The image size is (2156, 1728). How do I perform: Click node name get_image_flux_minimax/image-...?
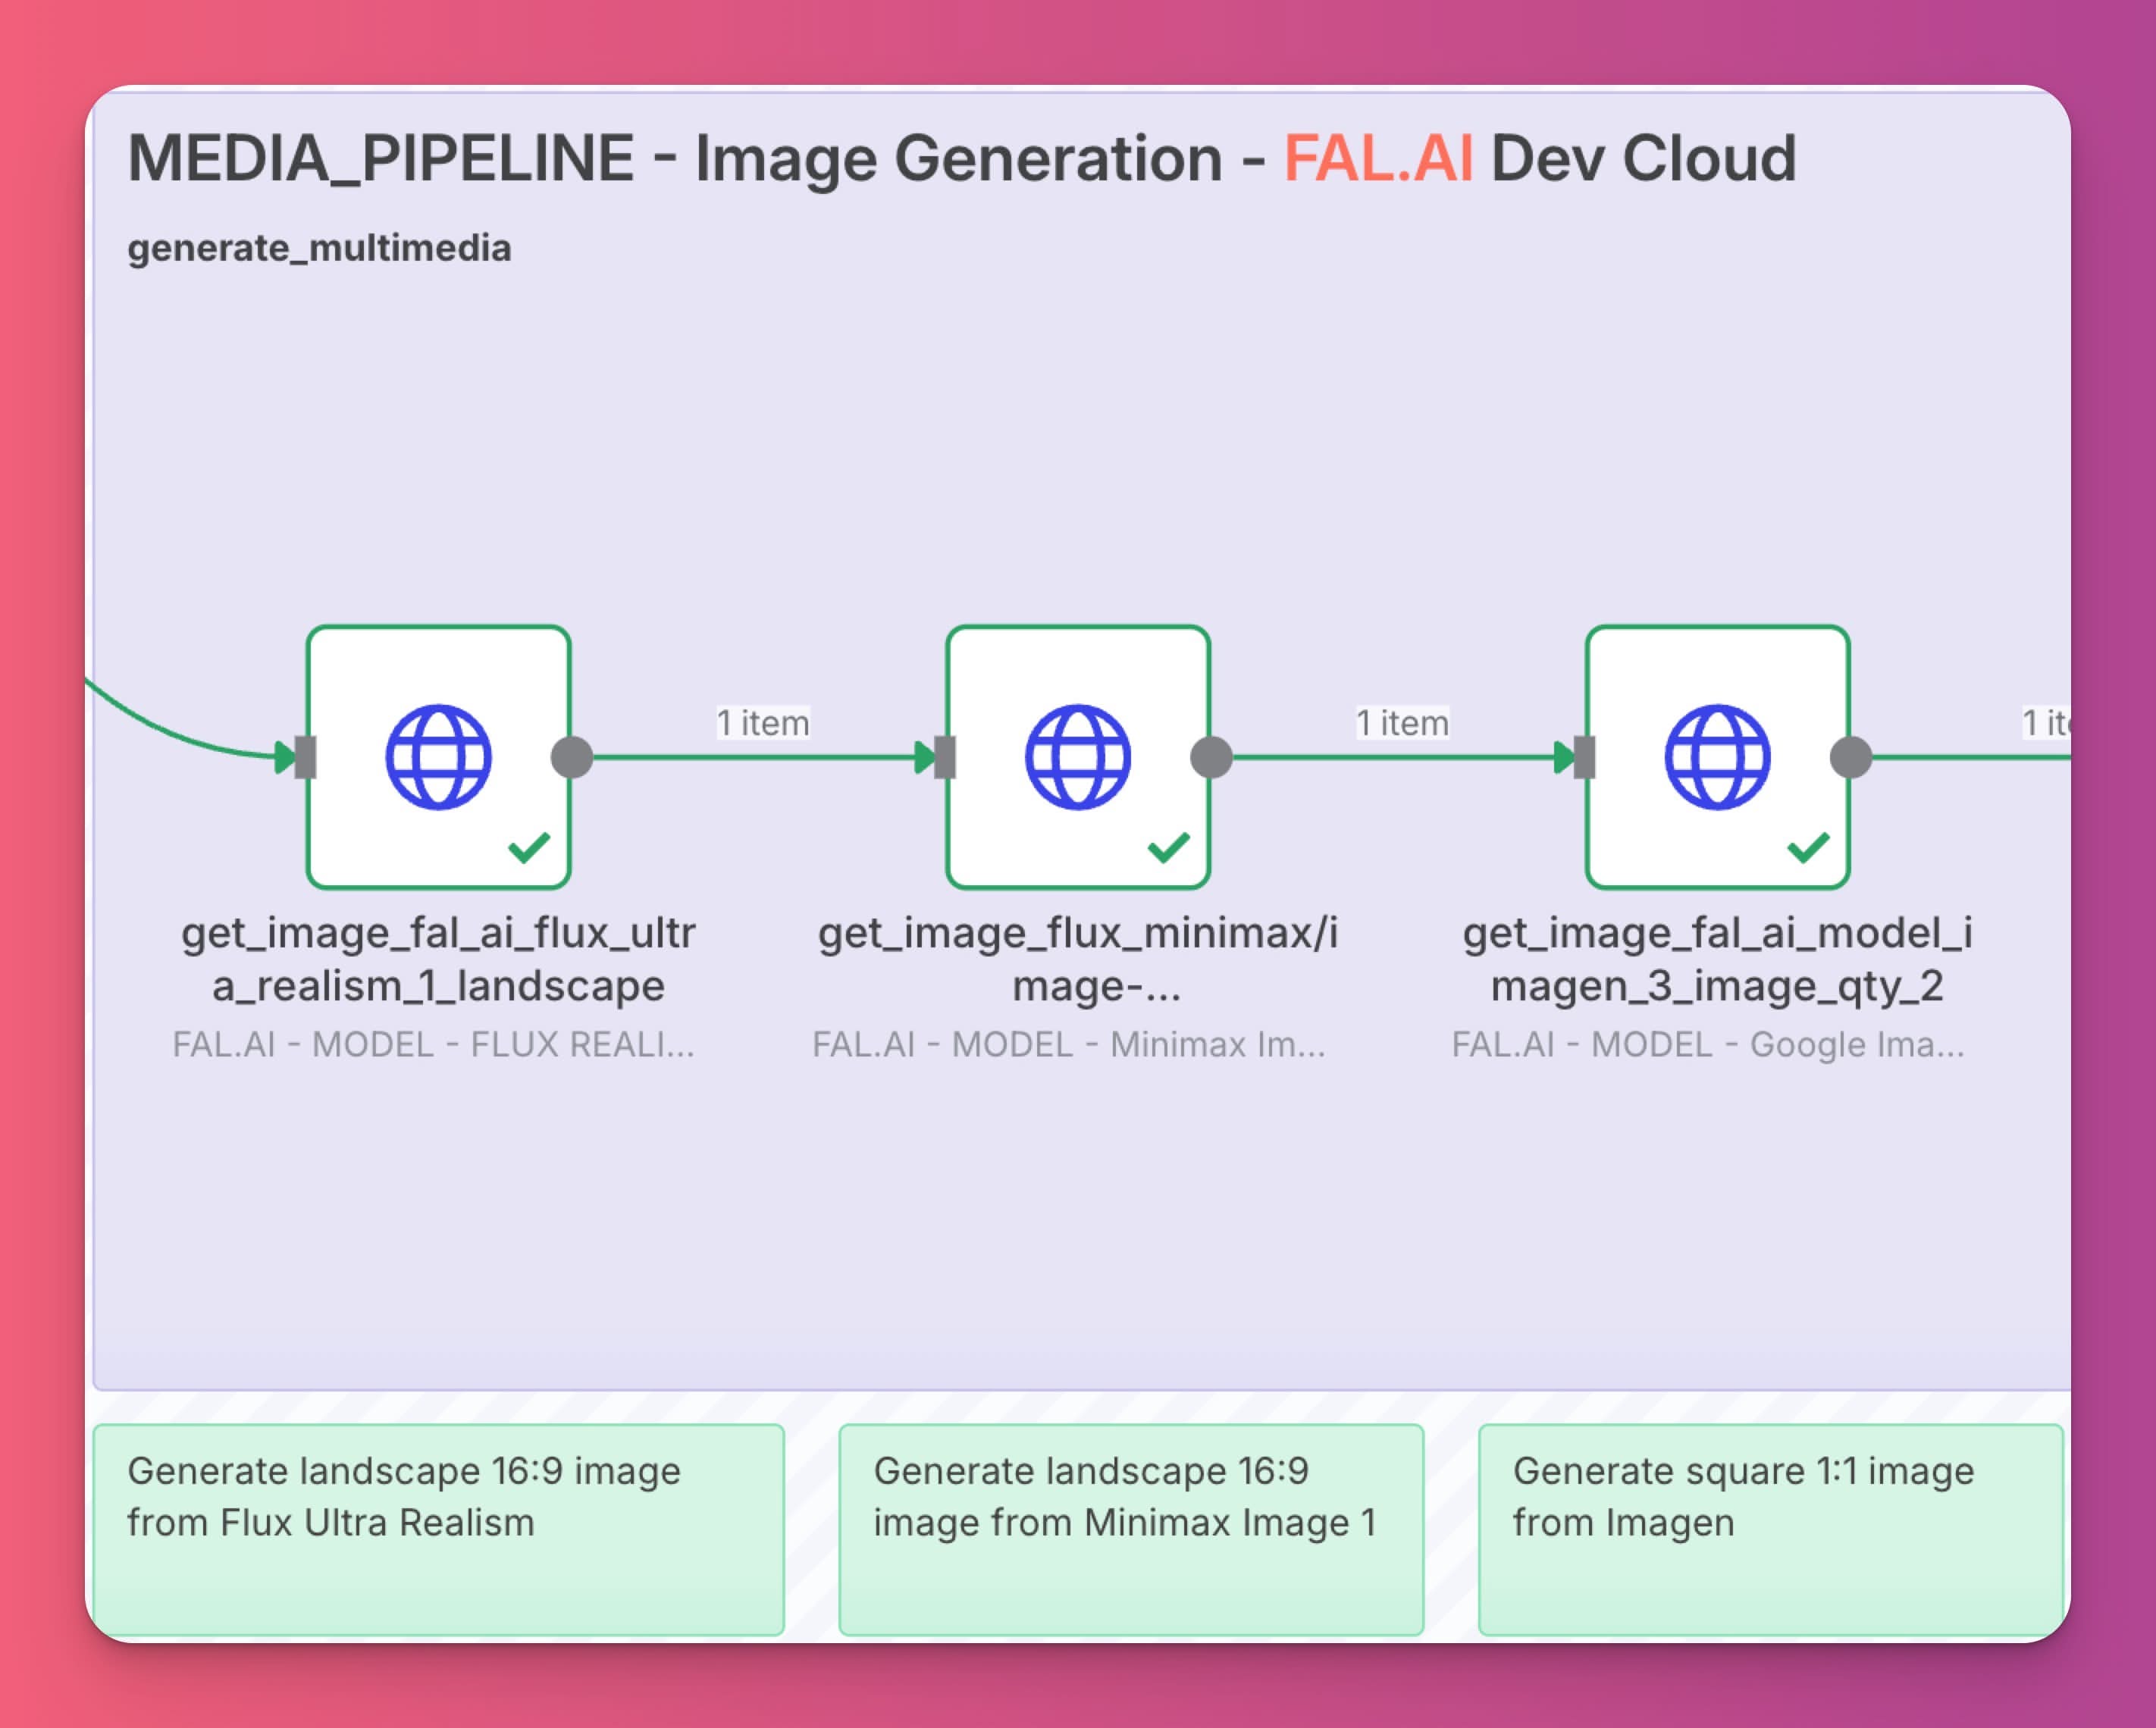coord(1078,959)
